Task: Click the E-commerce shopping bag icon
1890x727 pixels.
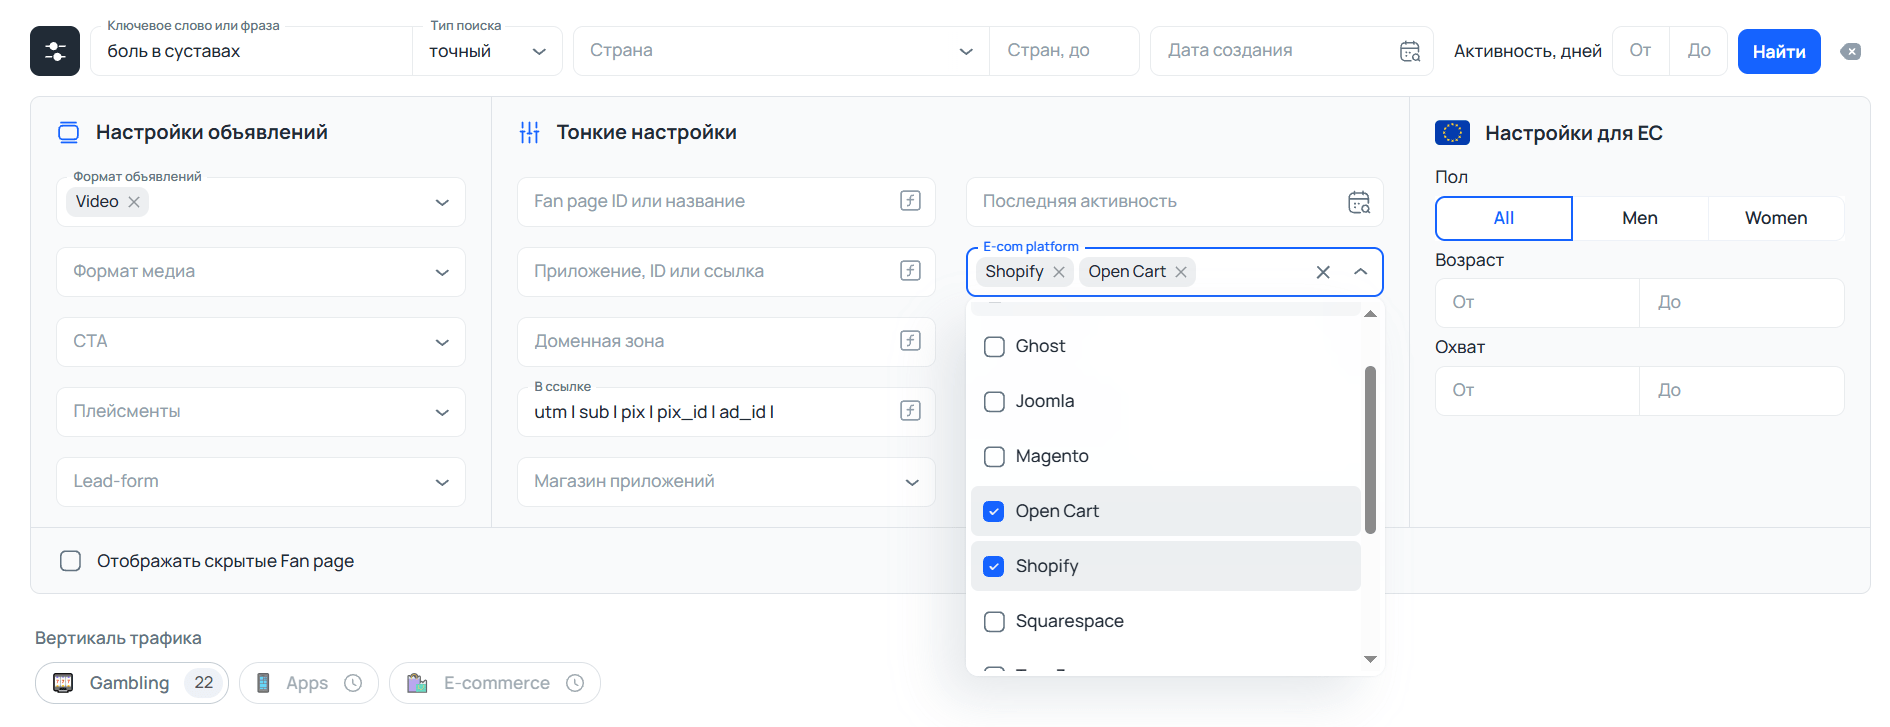Action: click(417, 683)
